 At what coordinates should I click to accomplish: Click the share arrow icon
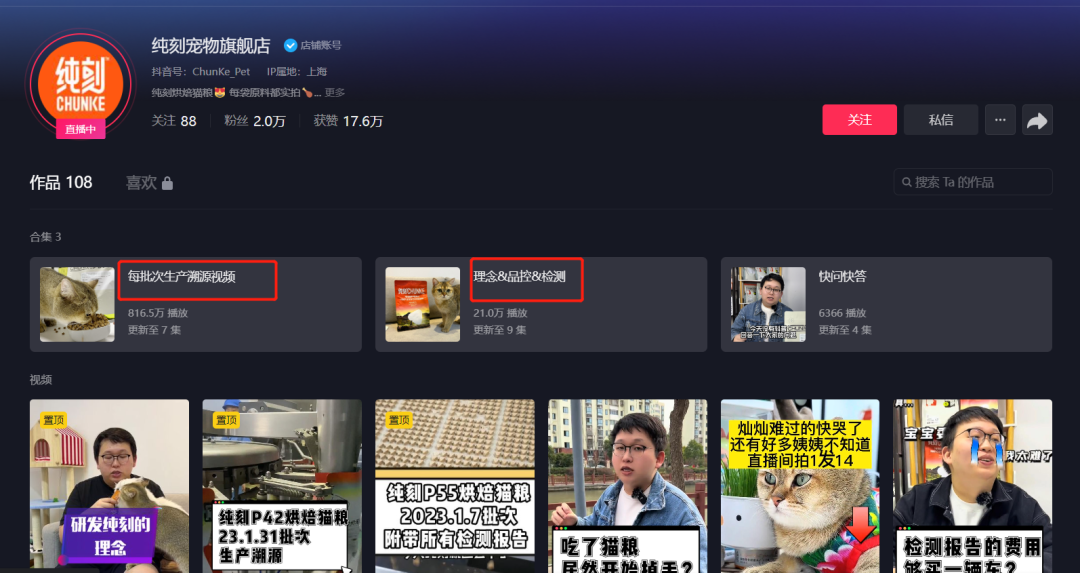1037,120
